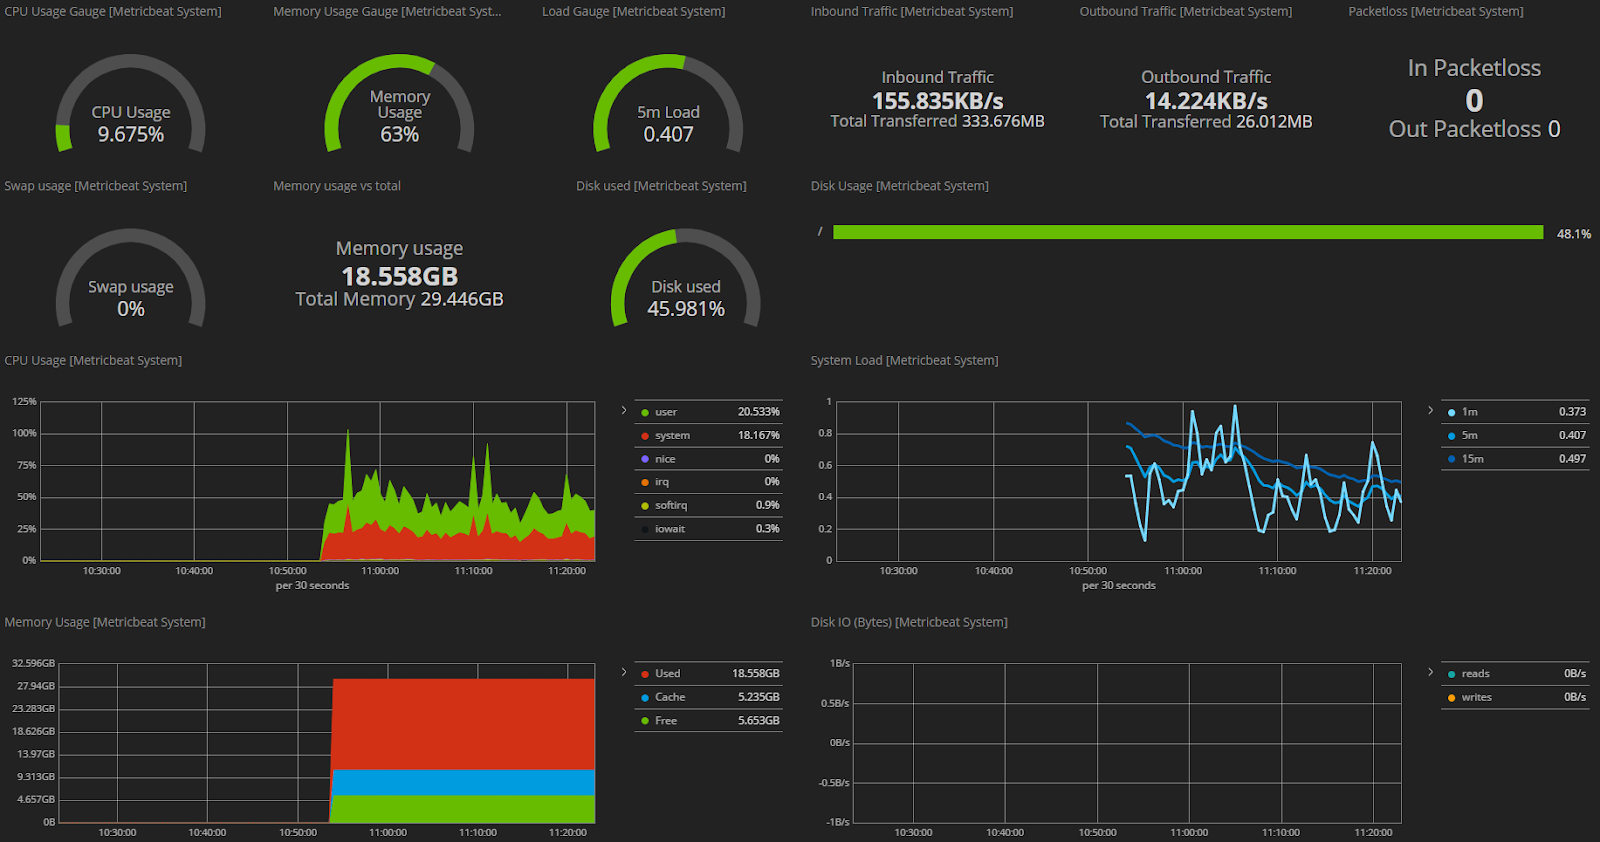Collapse the Memory Usage chart legend

tap(623, 672)
